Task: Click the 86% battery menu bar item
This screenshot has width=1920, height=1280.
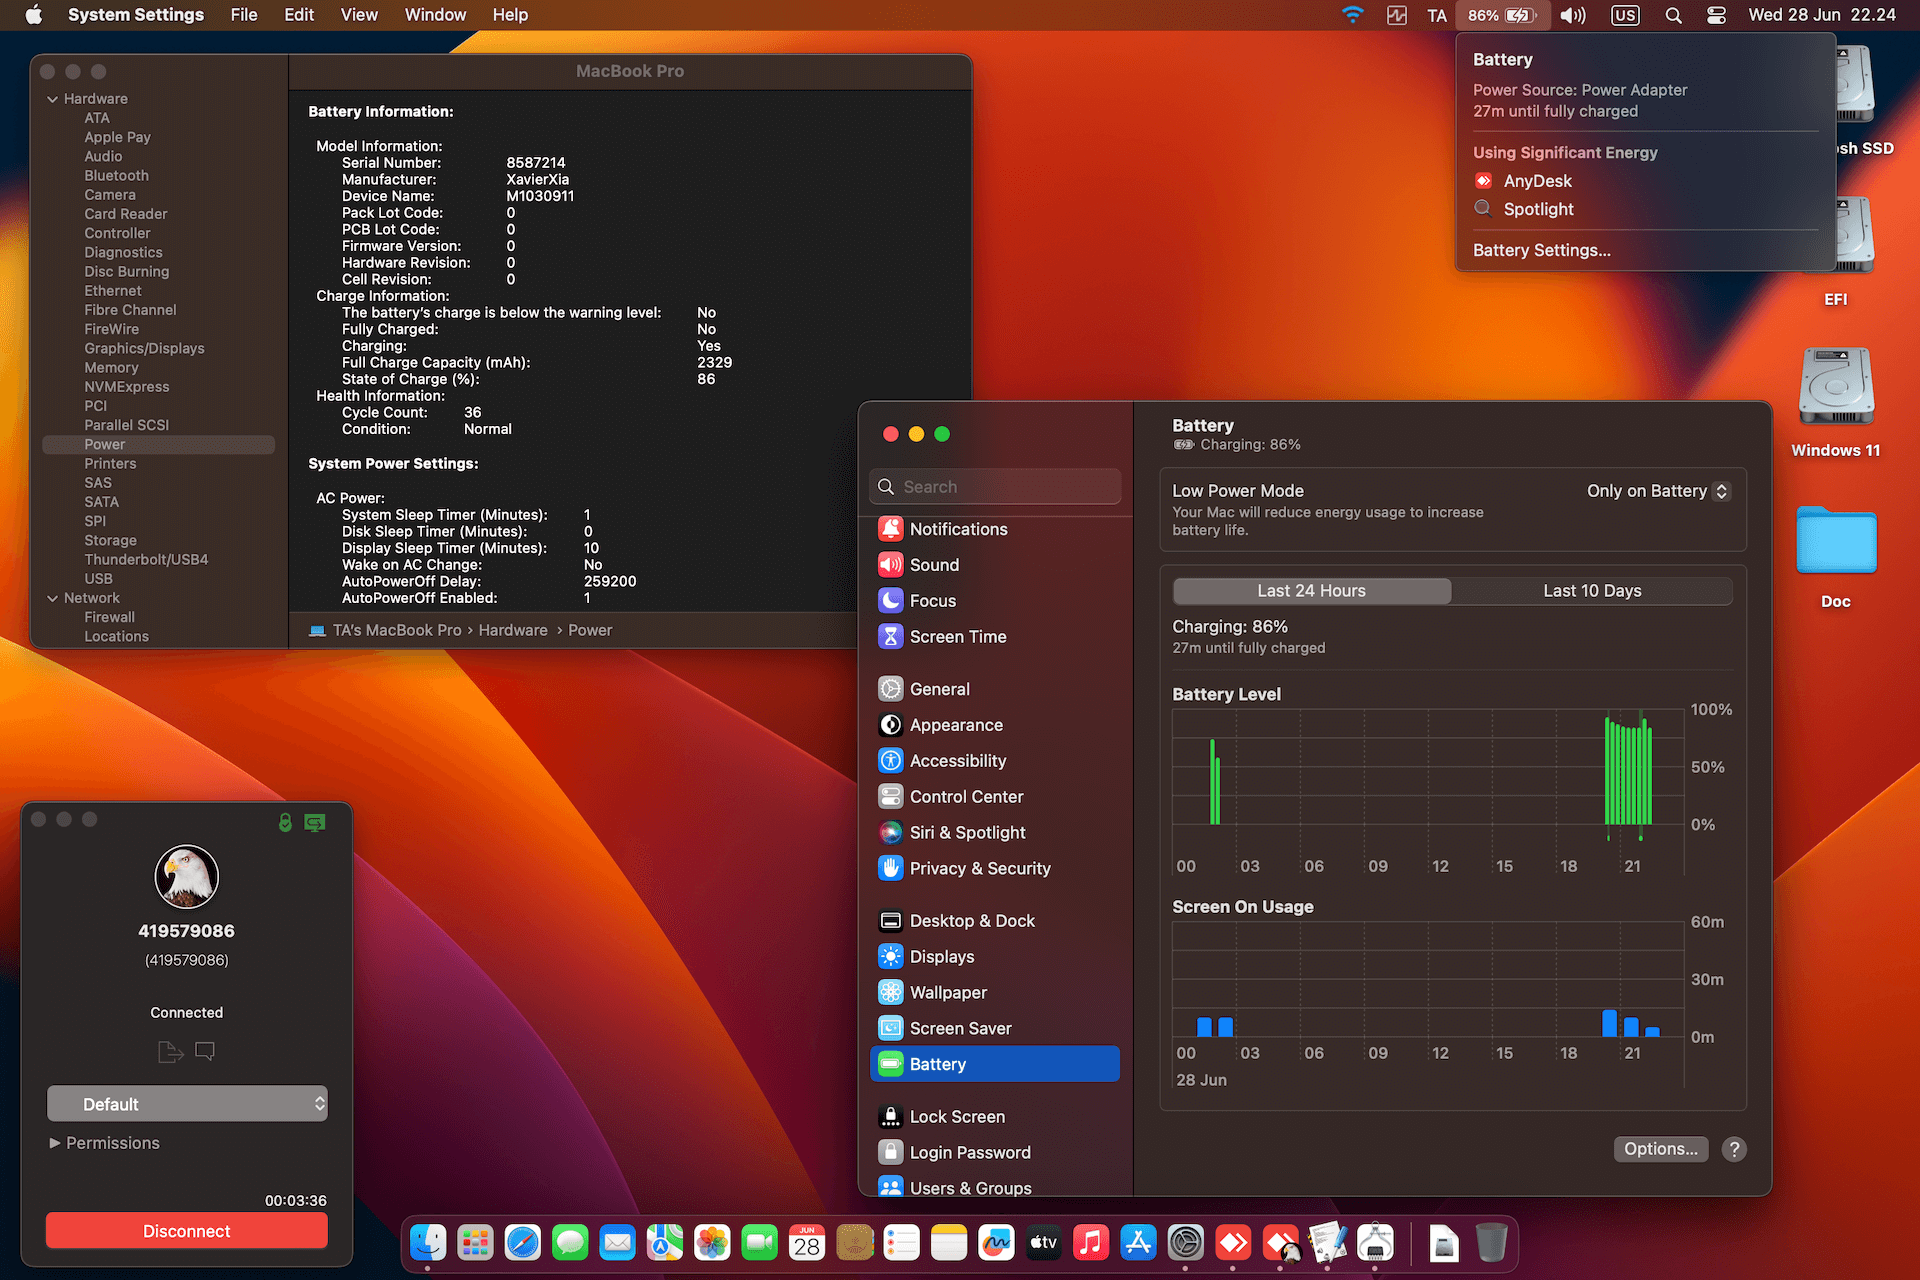Action: point(1503,15)
